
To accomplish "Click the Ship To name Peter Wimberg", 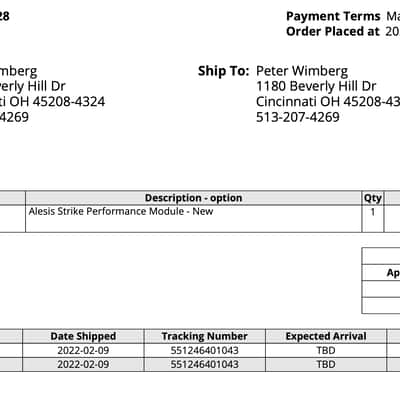I will (302, 71).
